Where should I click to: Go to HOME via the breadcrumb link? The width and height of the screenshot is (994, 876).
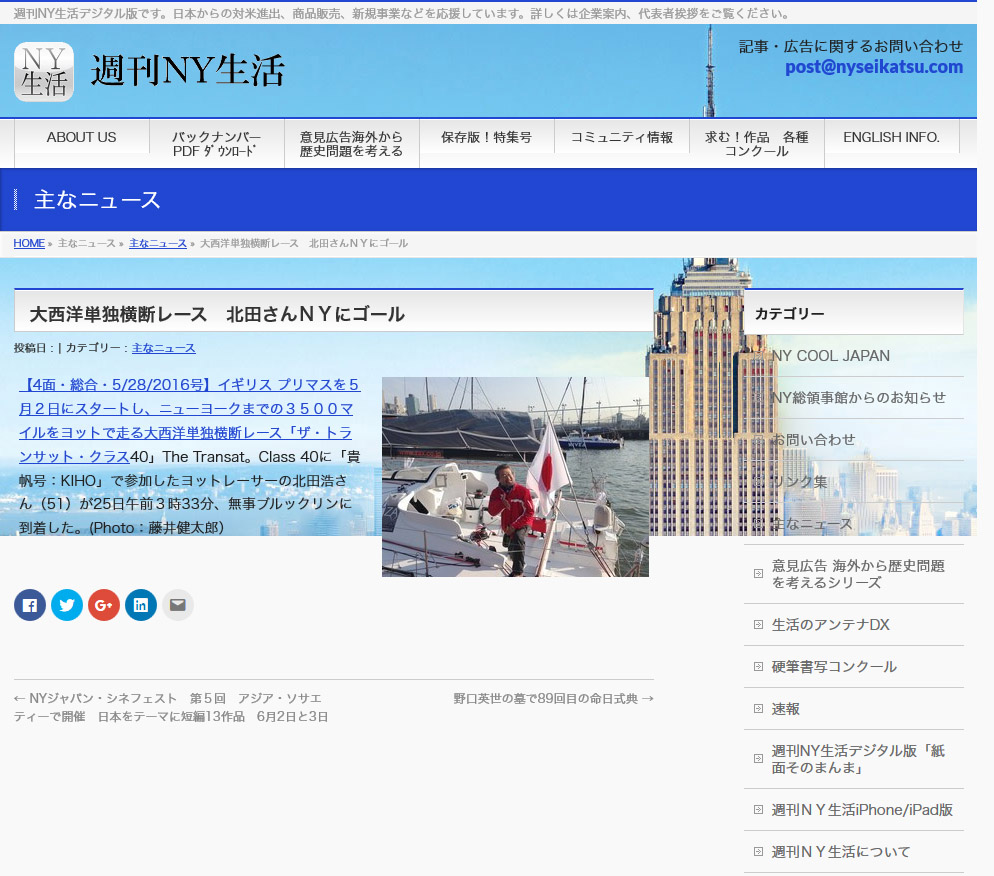(x=28, y=243)
